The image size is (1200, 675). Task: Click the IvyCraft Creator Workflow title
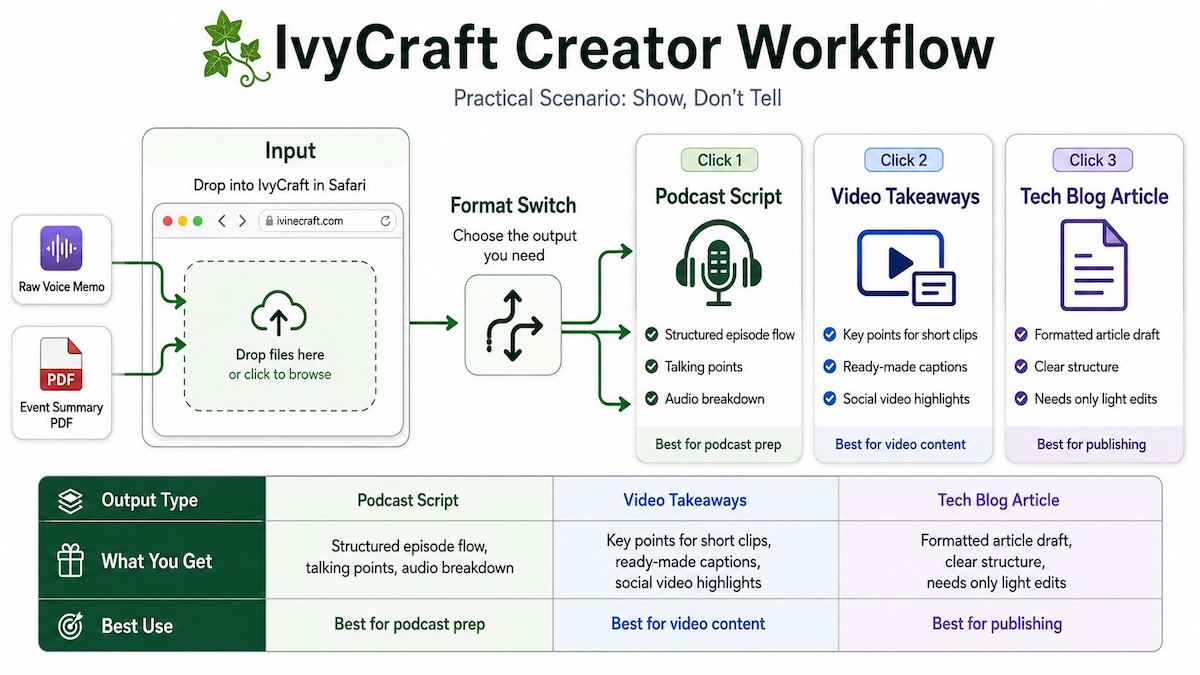point(636,47)
